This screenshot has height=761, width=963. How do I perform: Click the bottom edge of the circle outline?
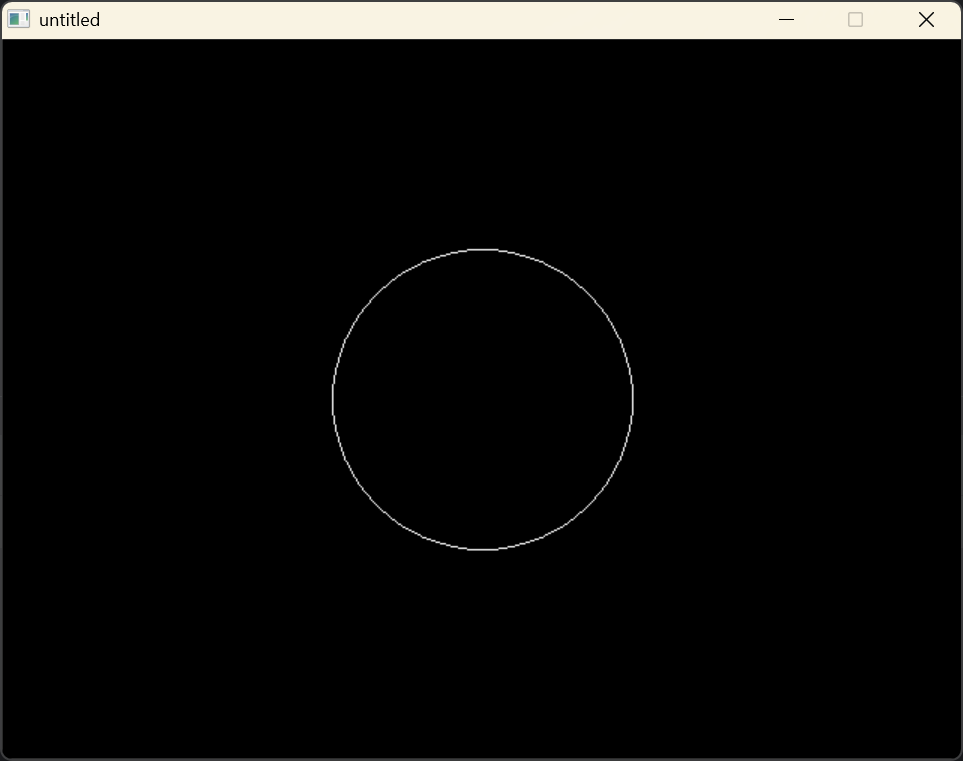coord(483,549)
